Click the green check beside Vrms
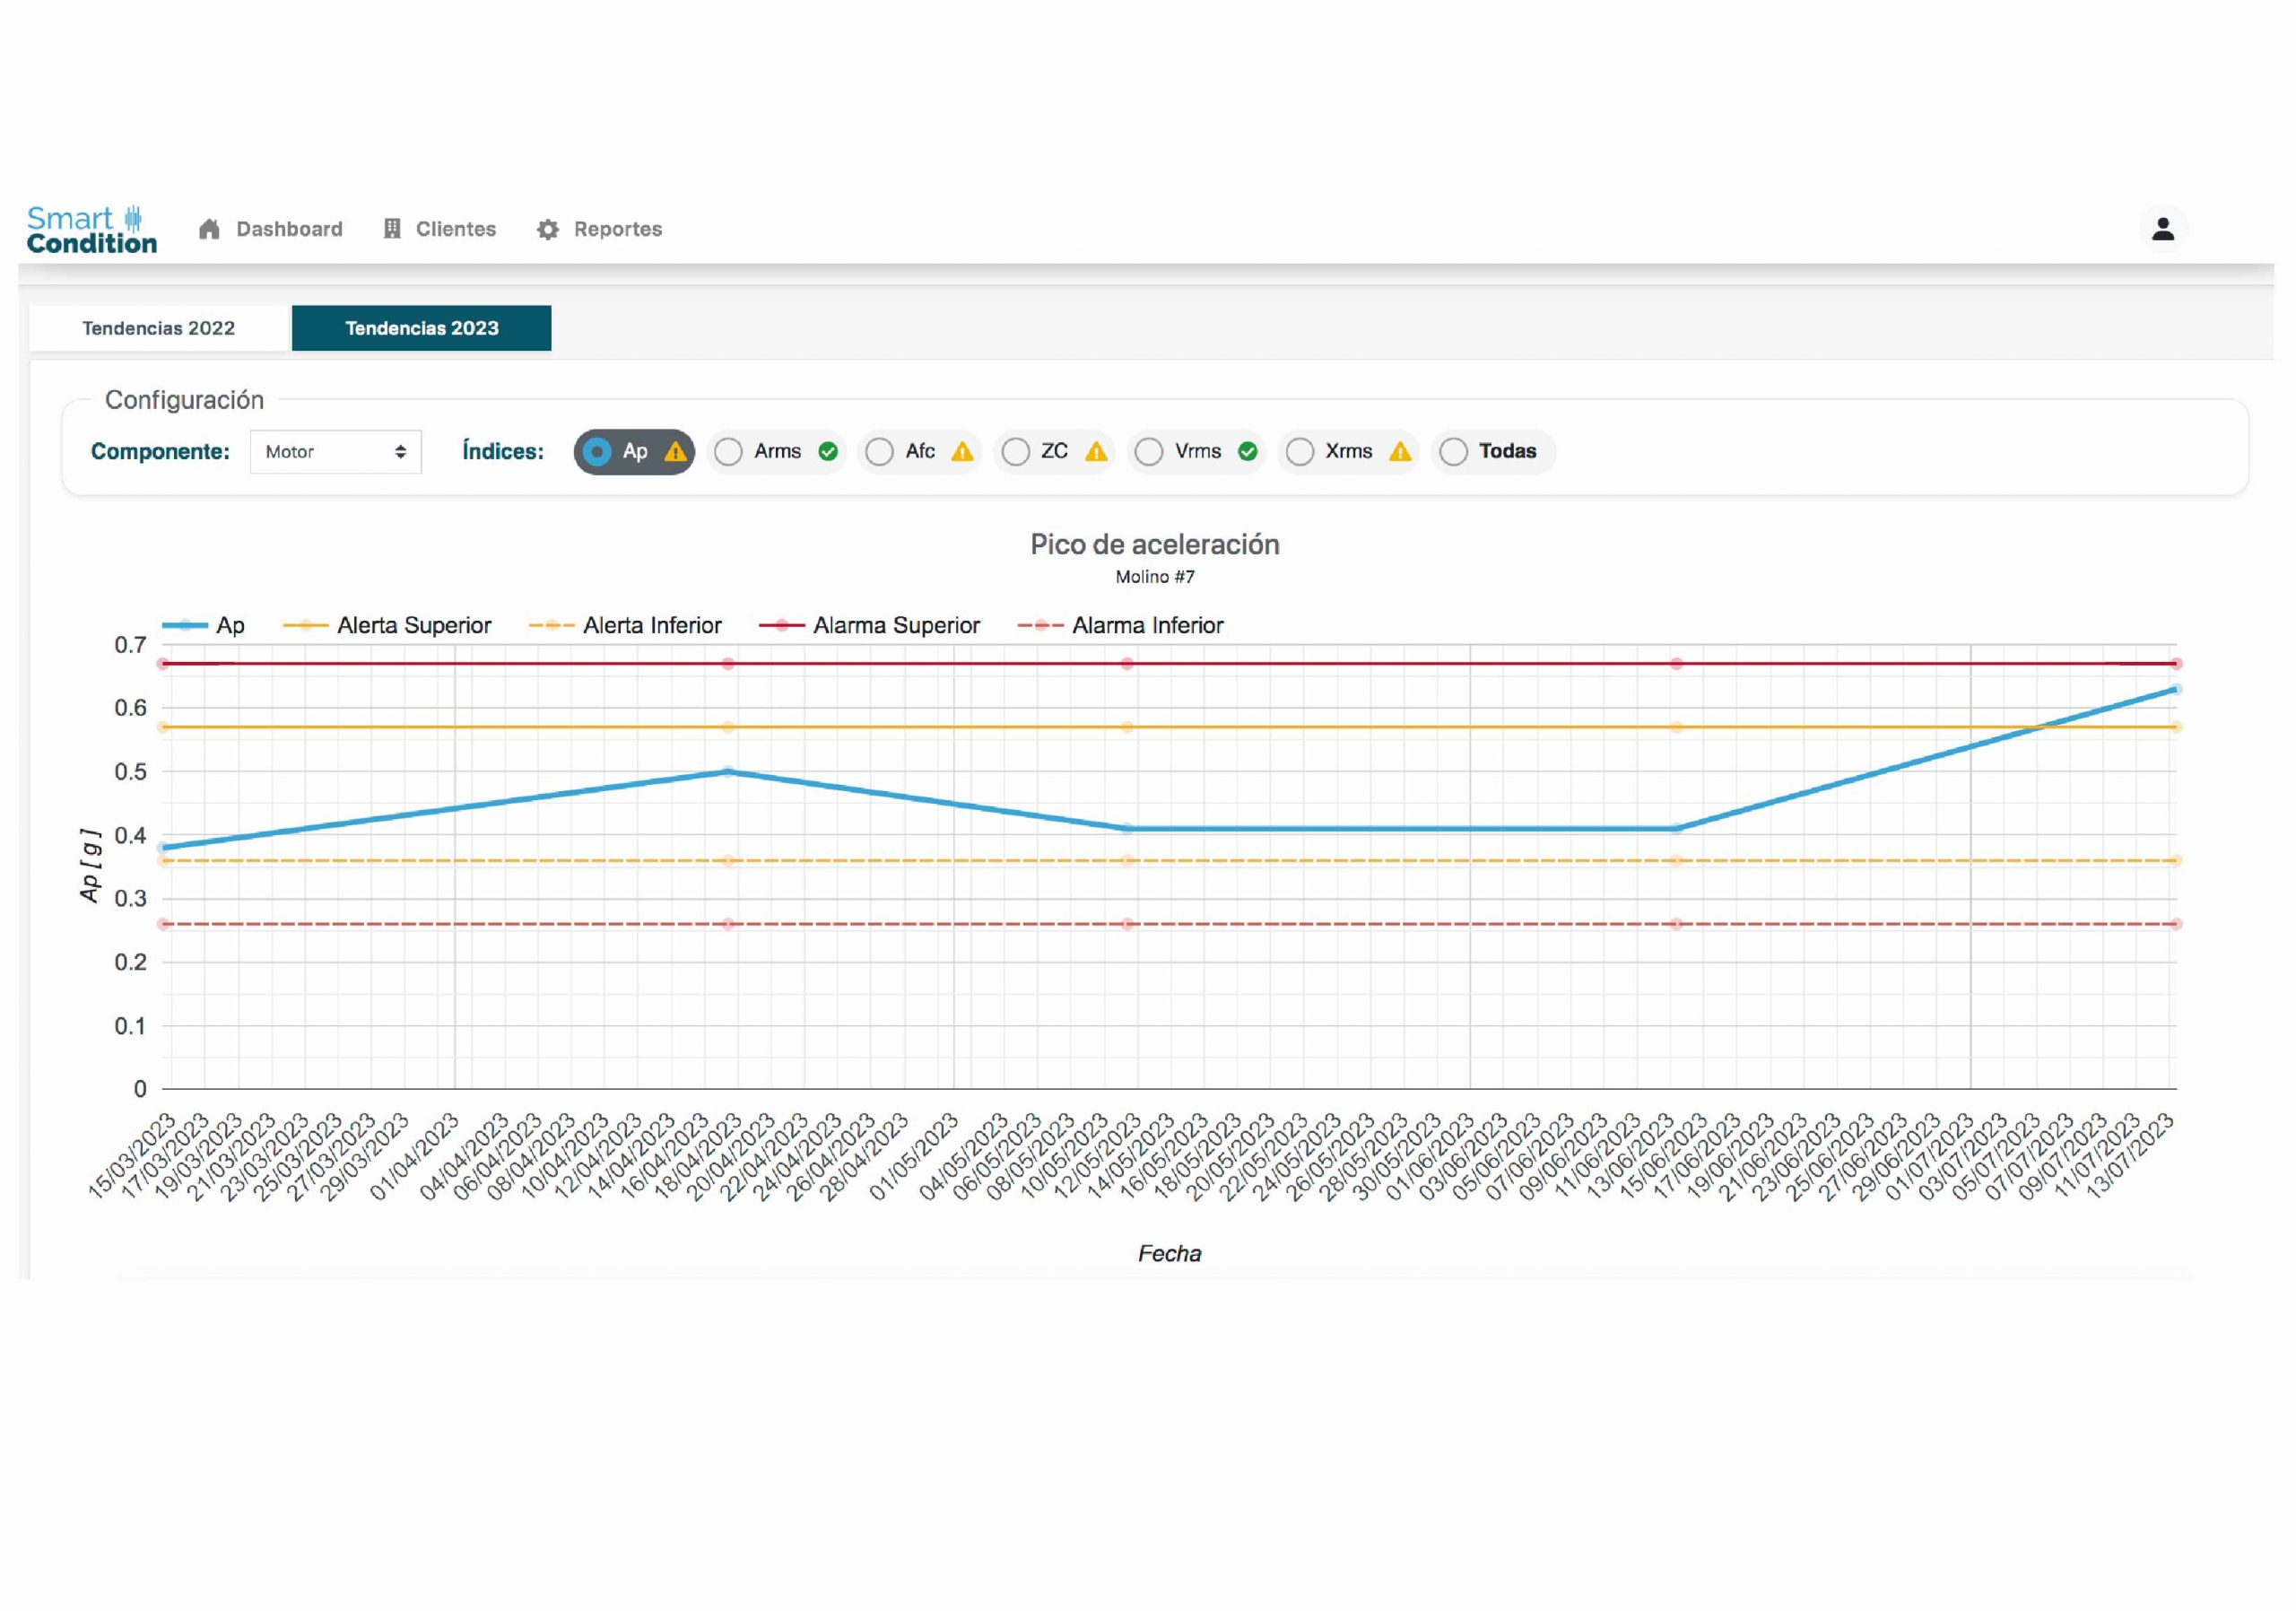2296x1611 pixels. [x=1247, y=452]
